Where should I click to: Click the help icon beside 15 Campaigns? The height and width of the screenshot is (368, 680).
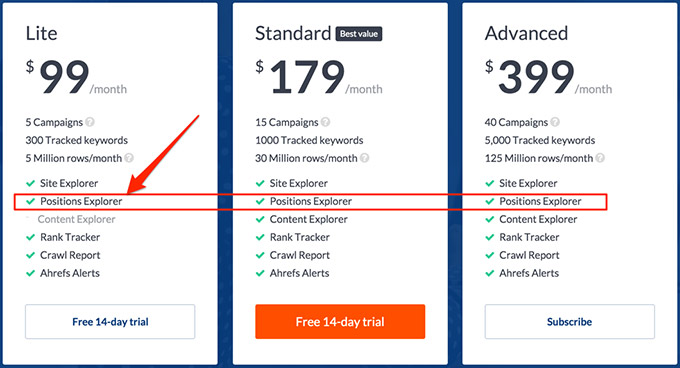tap(325, 122)
